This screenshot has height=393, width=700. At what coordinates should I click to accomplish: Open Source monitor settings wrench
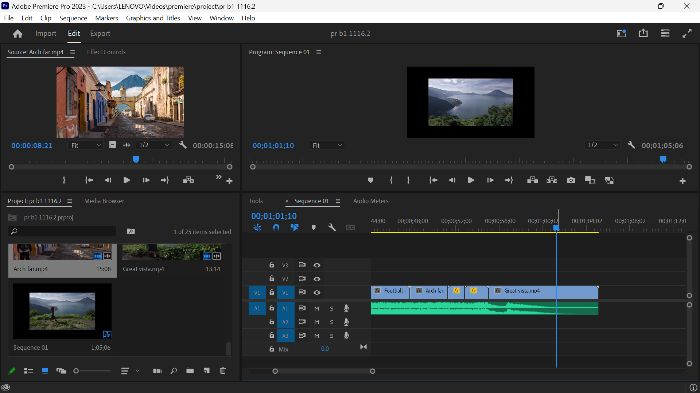(x=183, y=145)
